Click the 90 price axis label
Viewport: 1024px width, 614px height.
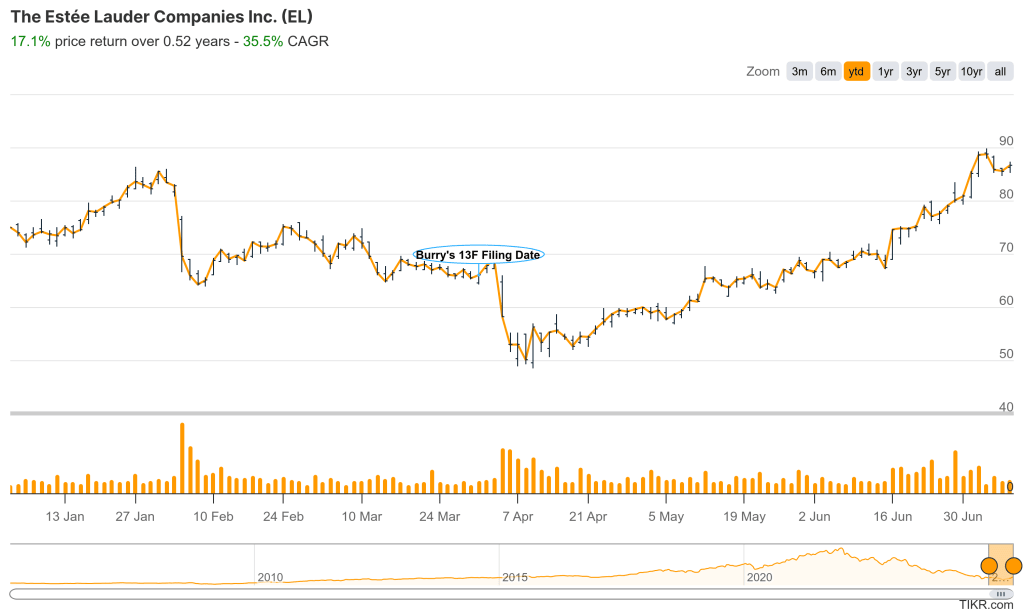pyautogui.click(x=1006, y=141)
